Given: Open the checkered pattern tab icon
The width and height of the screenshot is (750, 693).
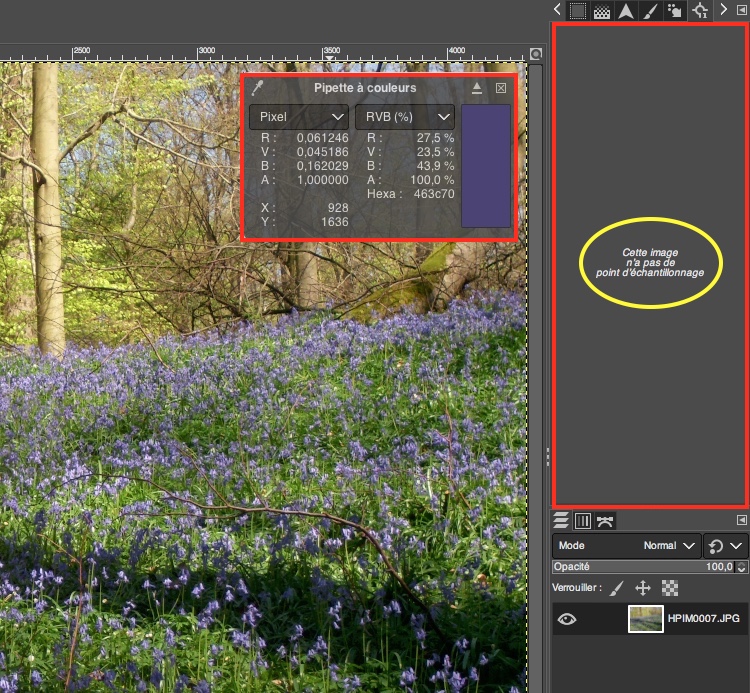Looking at the screenshot, I should click(x=602, y=10).
